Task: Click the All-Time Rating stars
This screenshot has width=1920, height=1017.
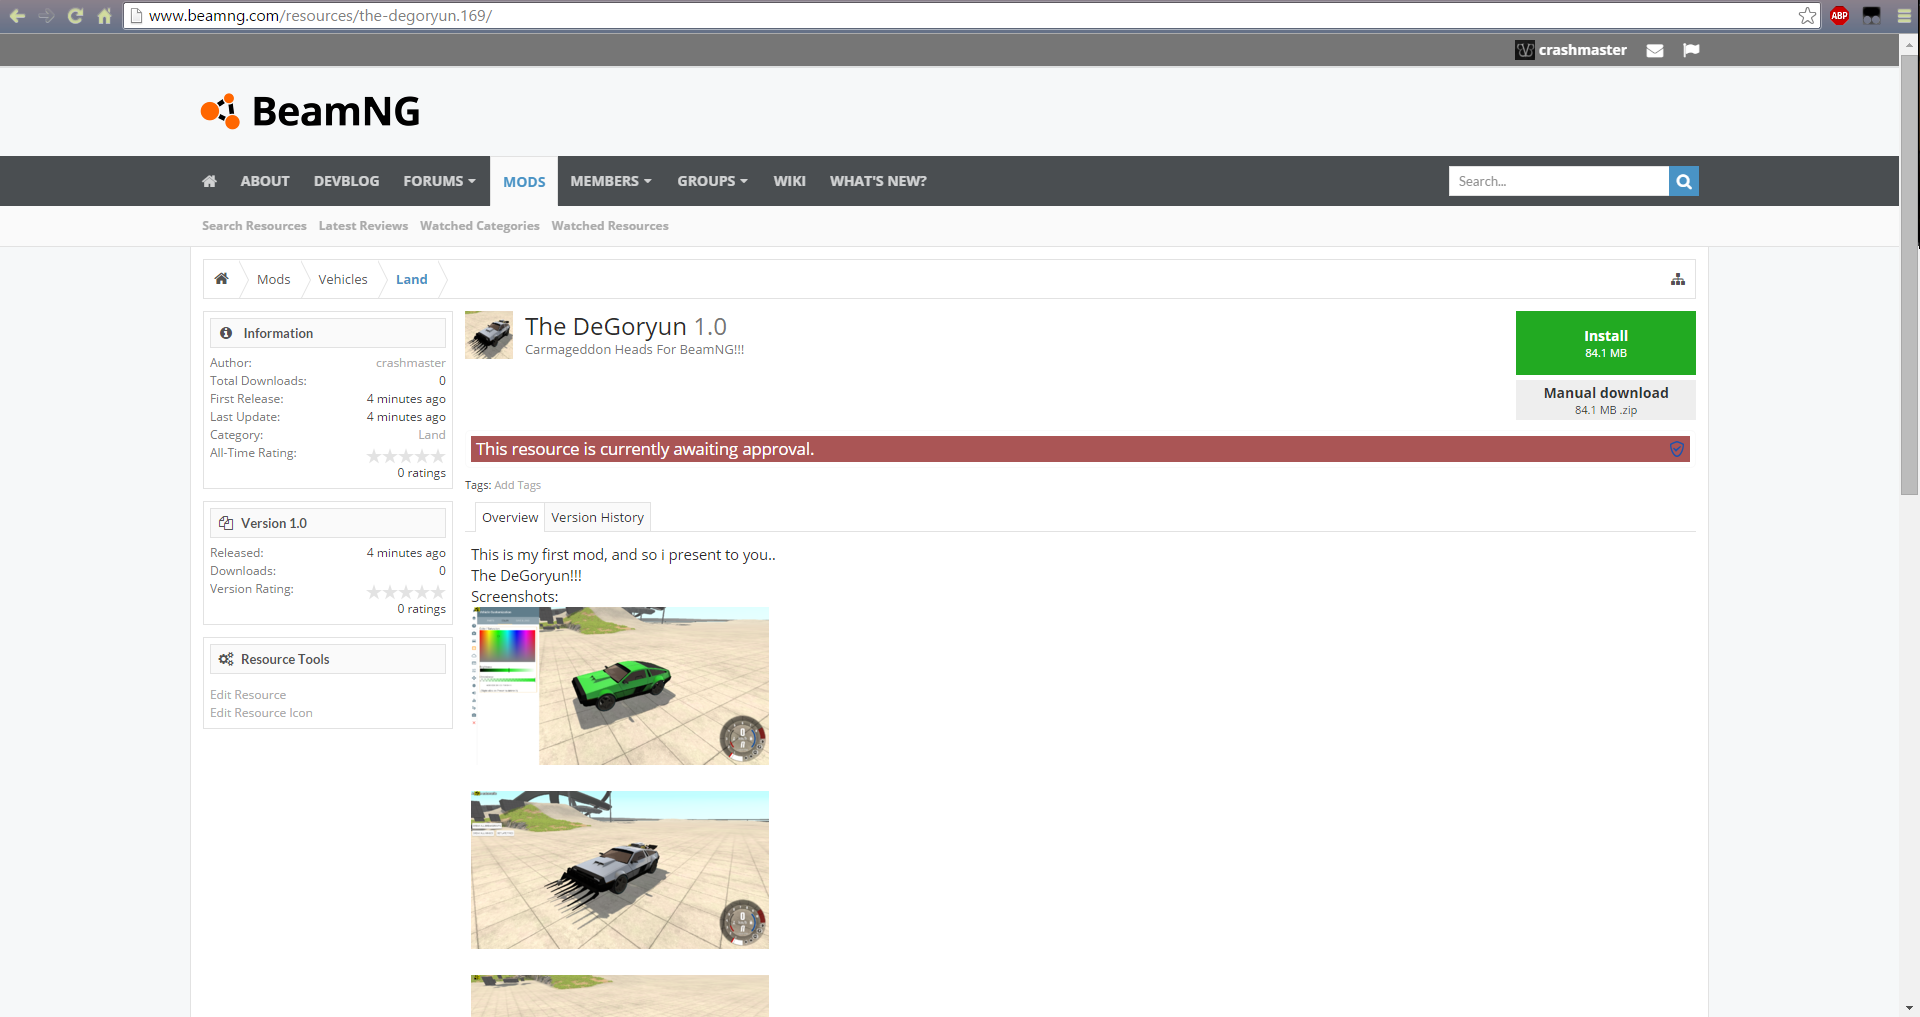Action: [x=406, y=456]
